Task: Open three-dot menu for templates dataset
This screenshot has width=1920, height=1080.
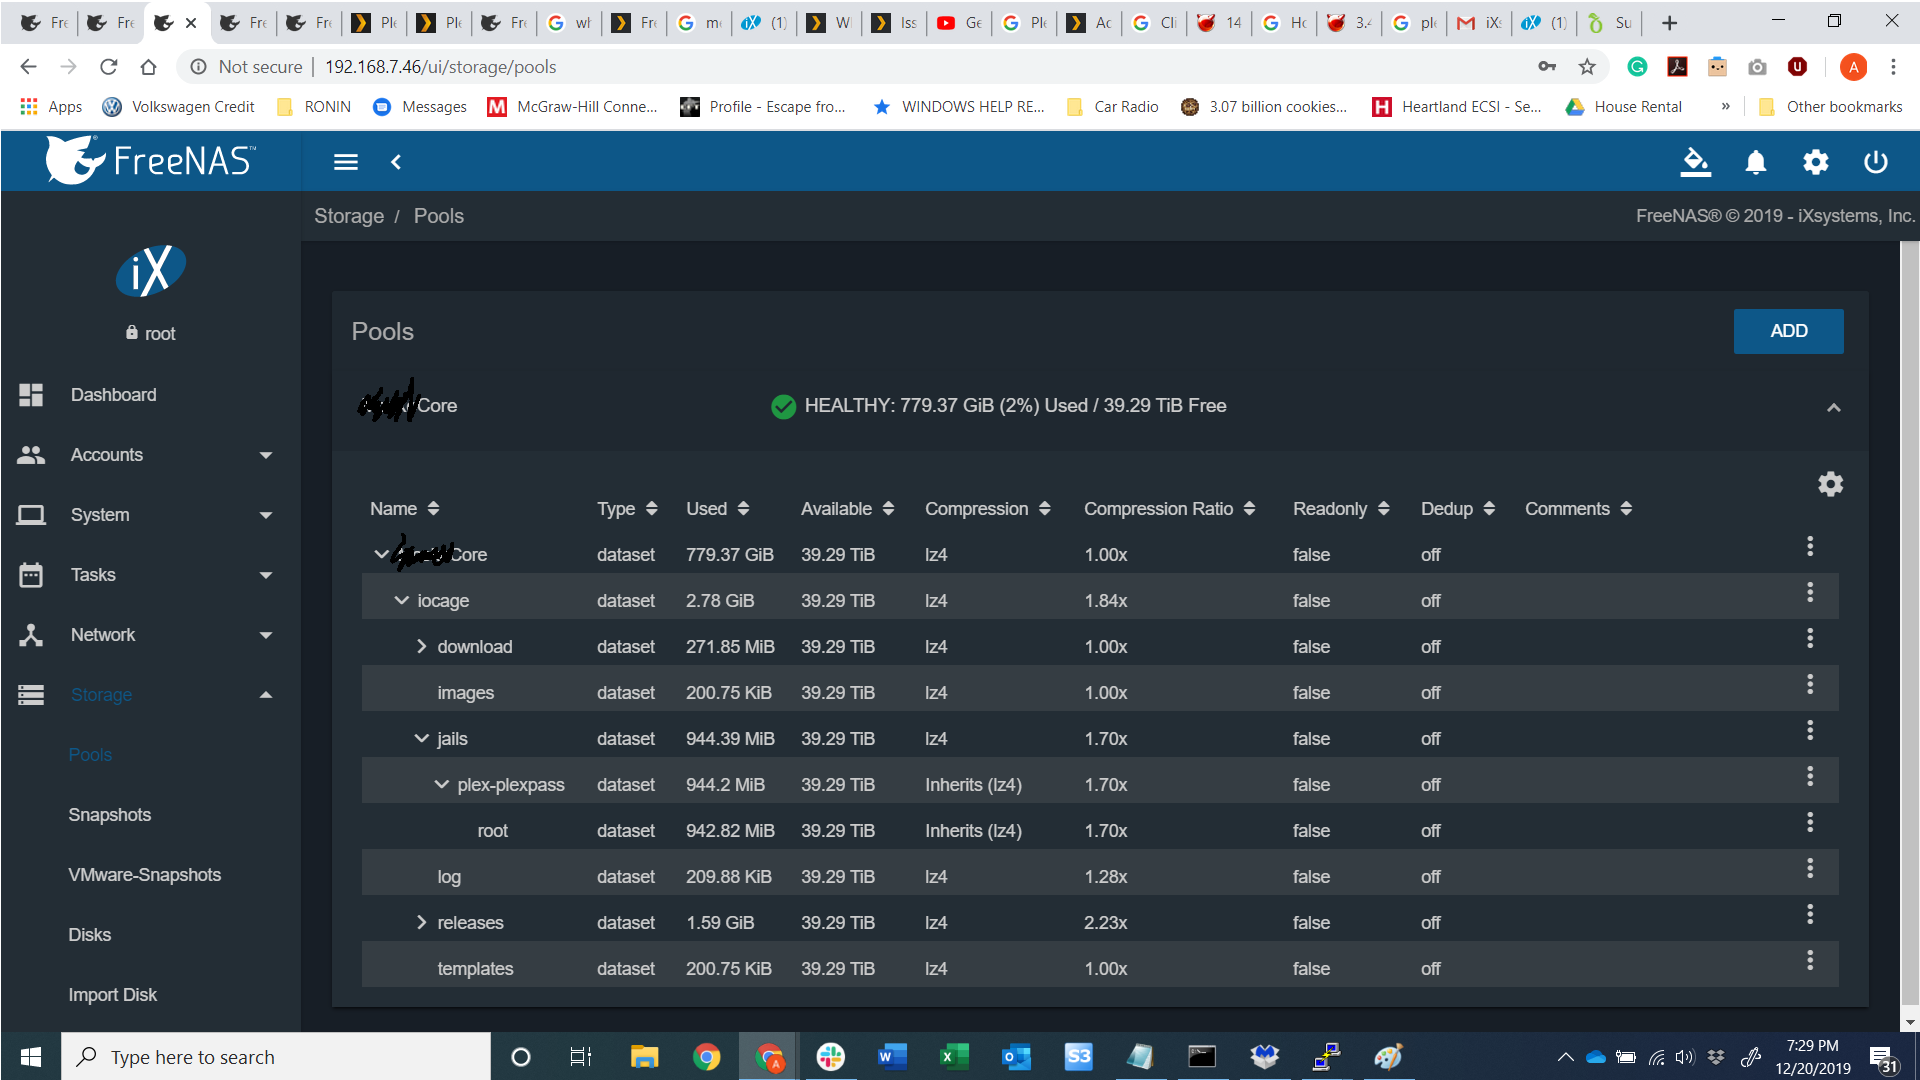Action: coord(1809,961)
